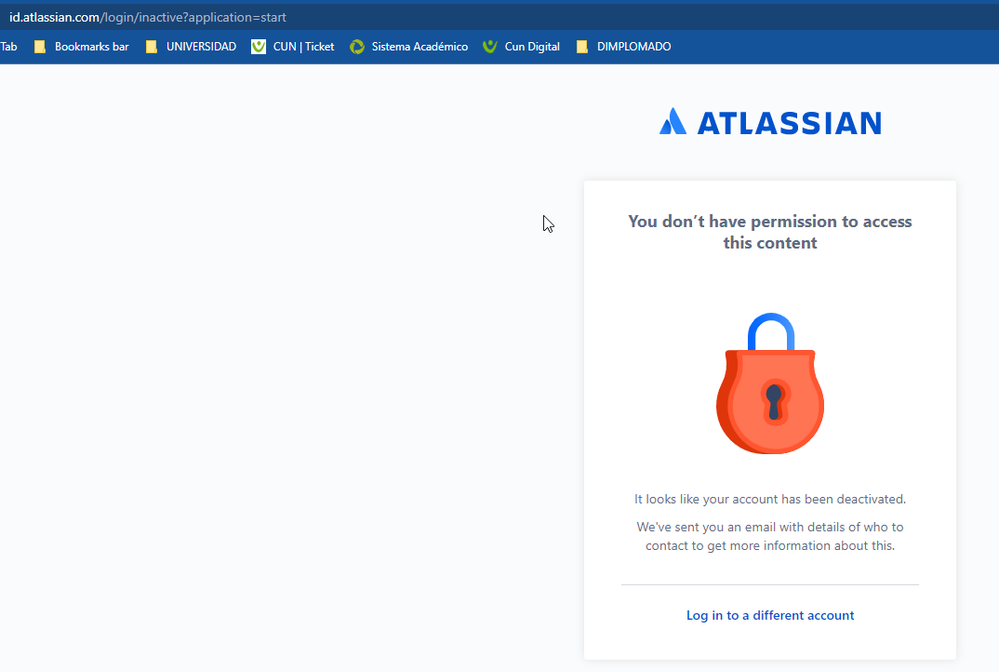Click the orange padlock illustration

pyautogui.click(x=770, y=400)
